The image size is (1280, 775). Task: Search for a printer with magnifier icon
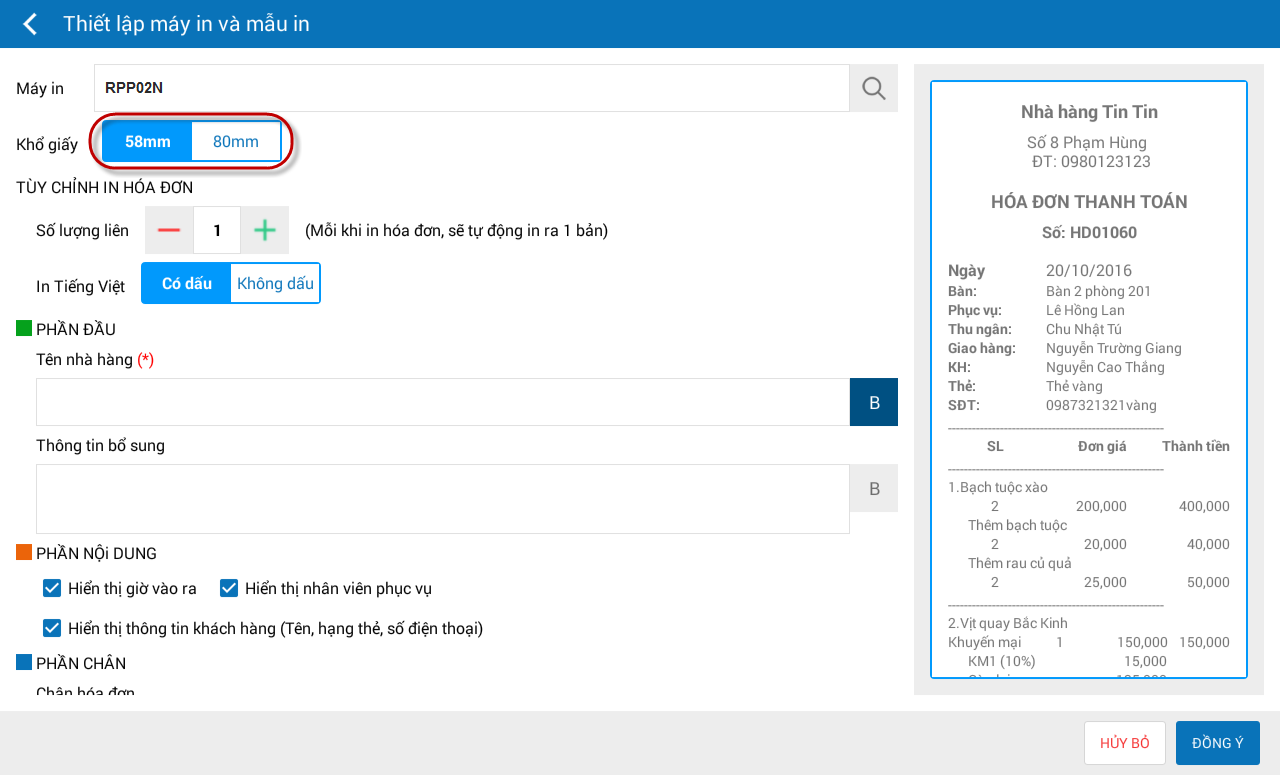[874, 88]
